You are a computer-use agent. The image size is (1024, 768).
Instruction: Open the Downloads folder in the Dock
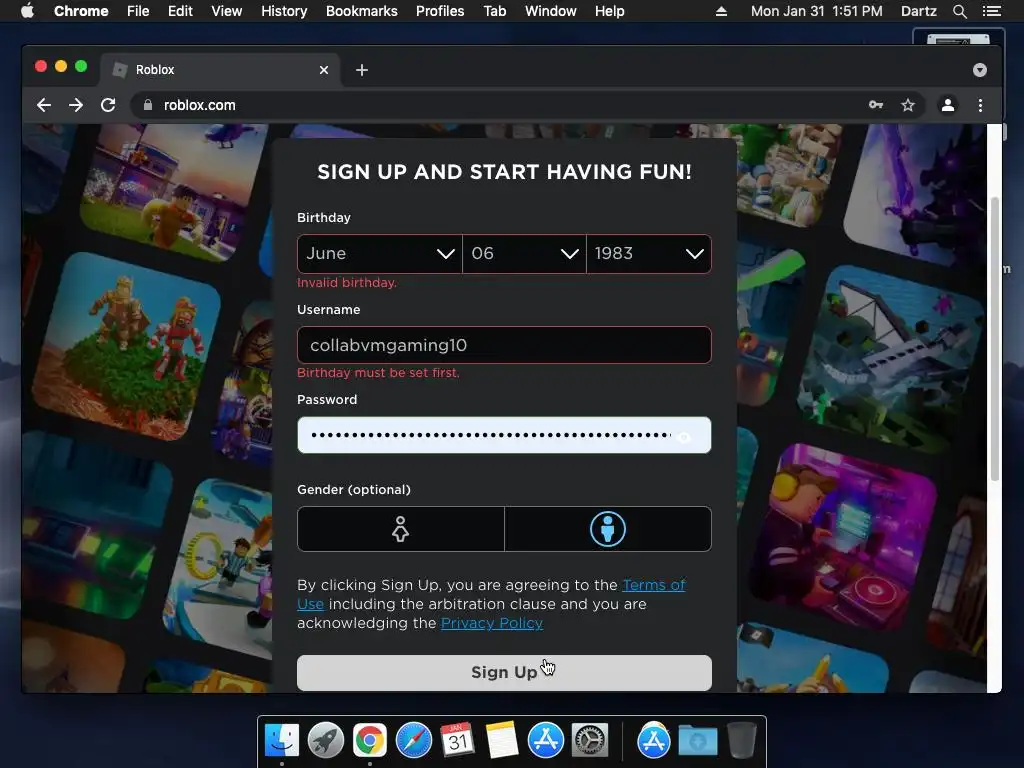(x=697, y=741)
